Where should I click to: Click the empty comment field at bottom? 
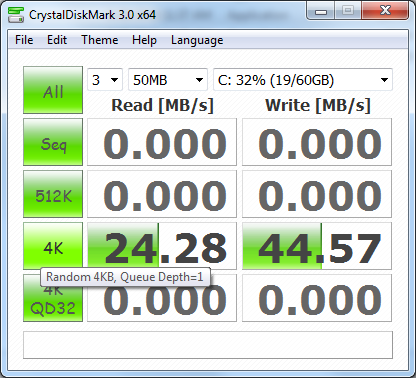(208, 345)
